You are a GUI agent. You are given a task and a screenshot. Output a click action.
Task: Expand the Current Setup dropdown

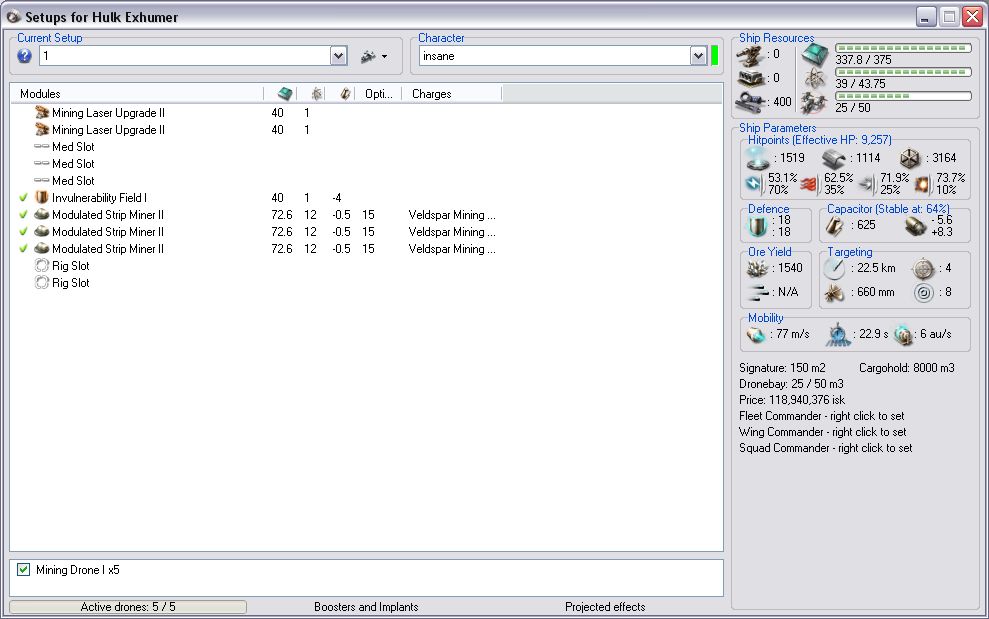pos(338,56)
